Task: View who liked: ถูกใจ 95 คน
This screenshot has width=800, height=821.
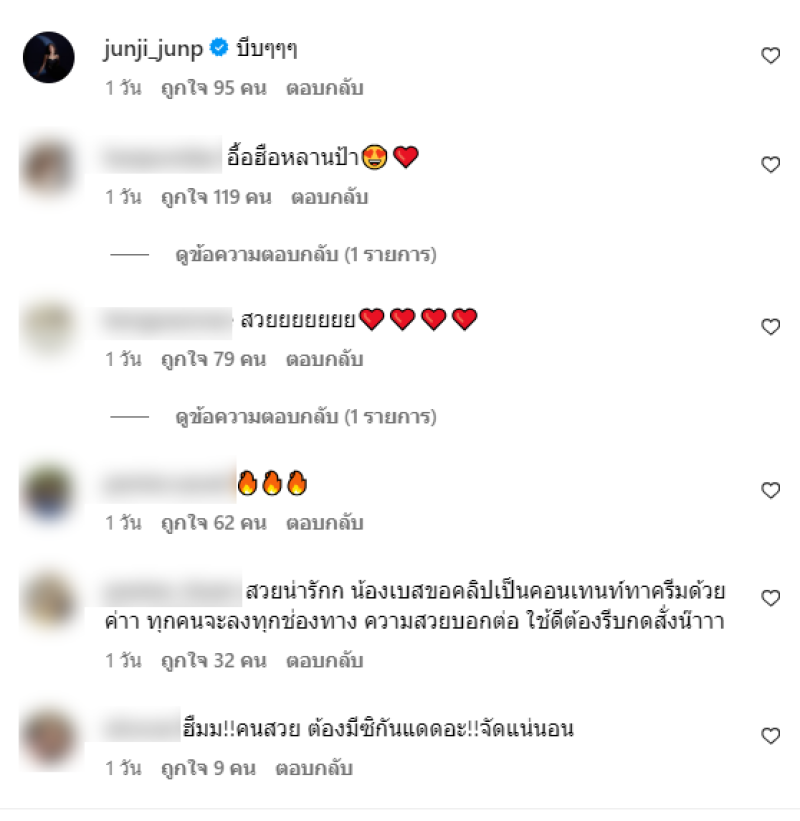Action: [x=214, y=88]
